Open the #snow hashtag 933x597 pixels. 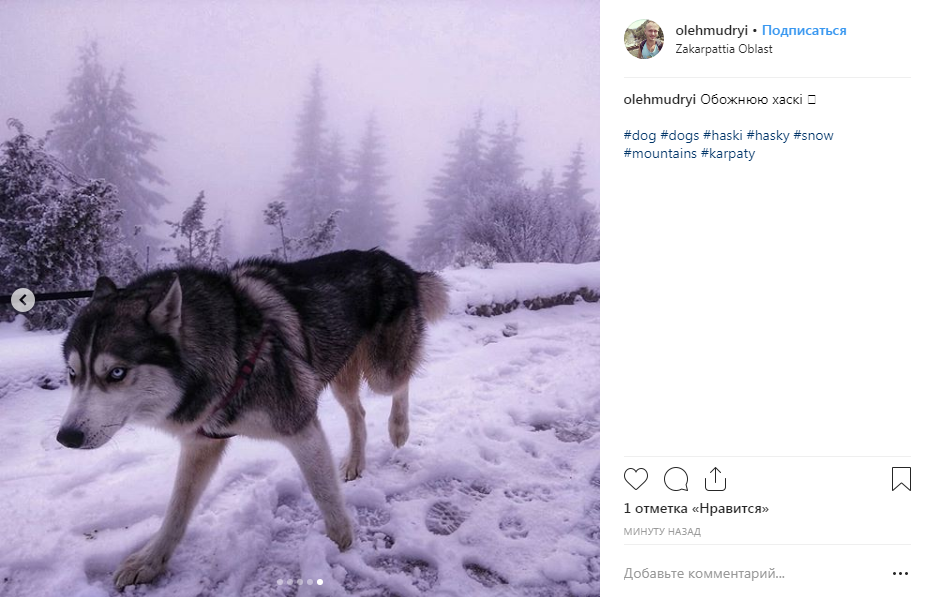coord(813,135)
